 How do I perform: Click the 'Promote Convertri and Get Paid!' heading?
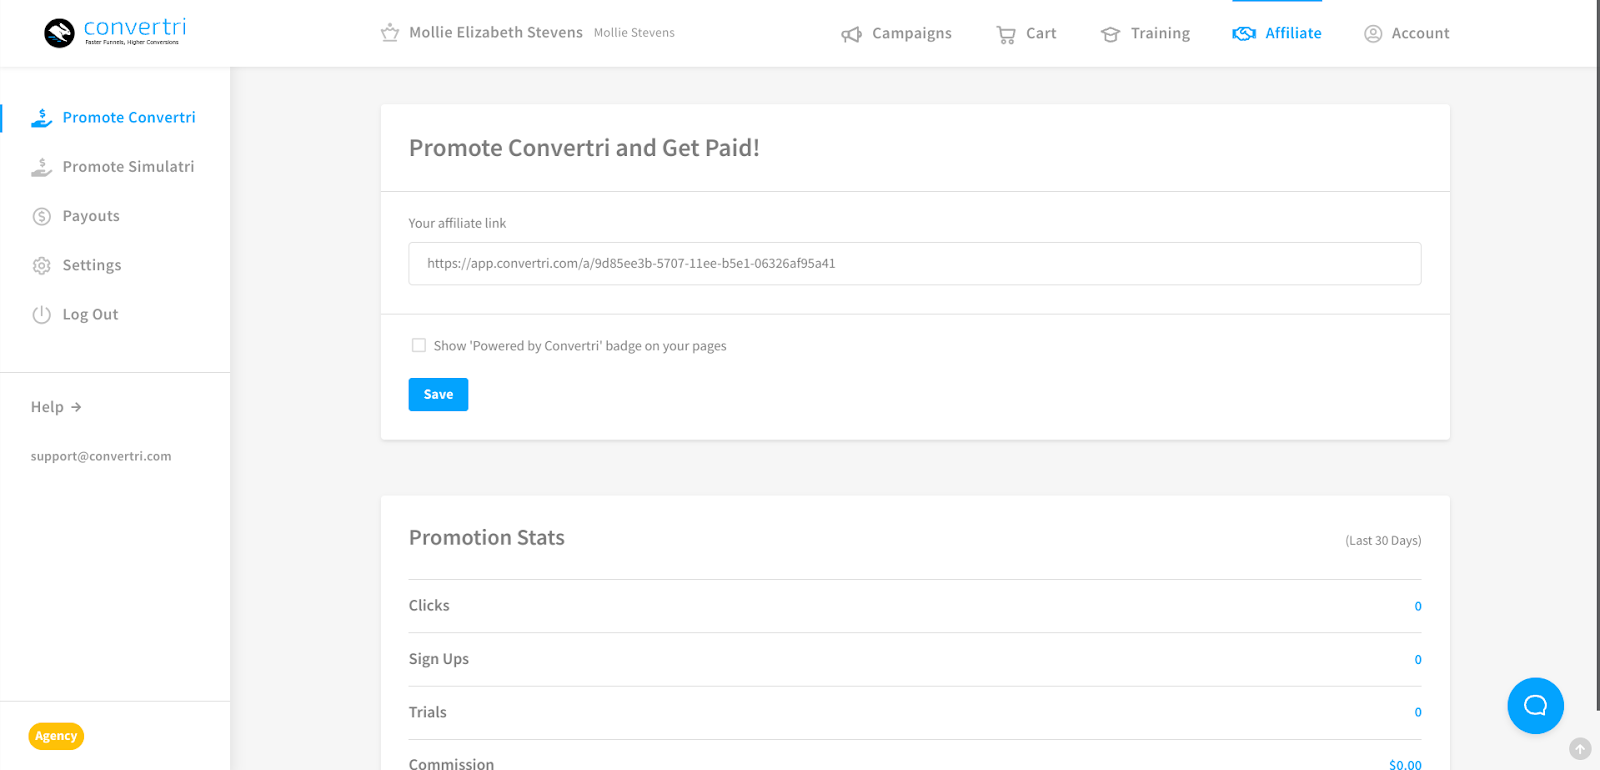click(x=584, y=148)
